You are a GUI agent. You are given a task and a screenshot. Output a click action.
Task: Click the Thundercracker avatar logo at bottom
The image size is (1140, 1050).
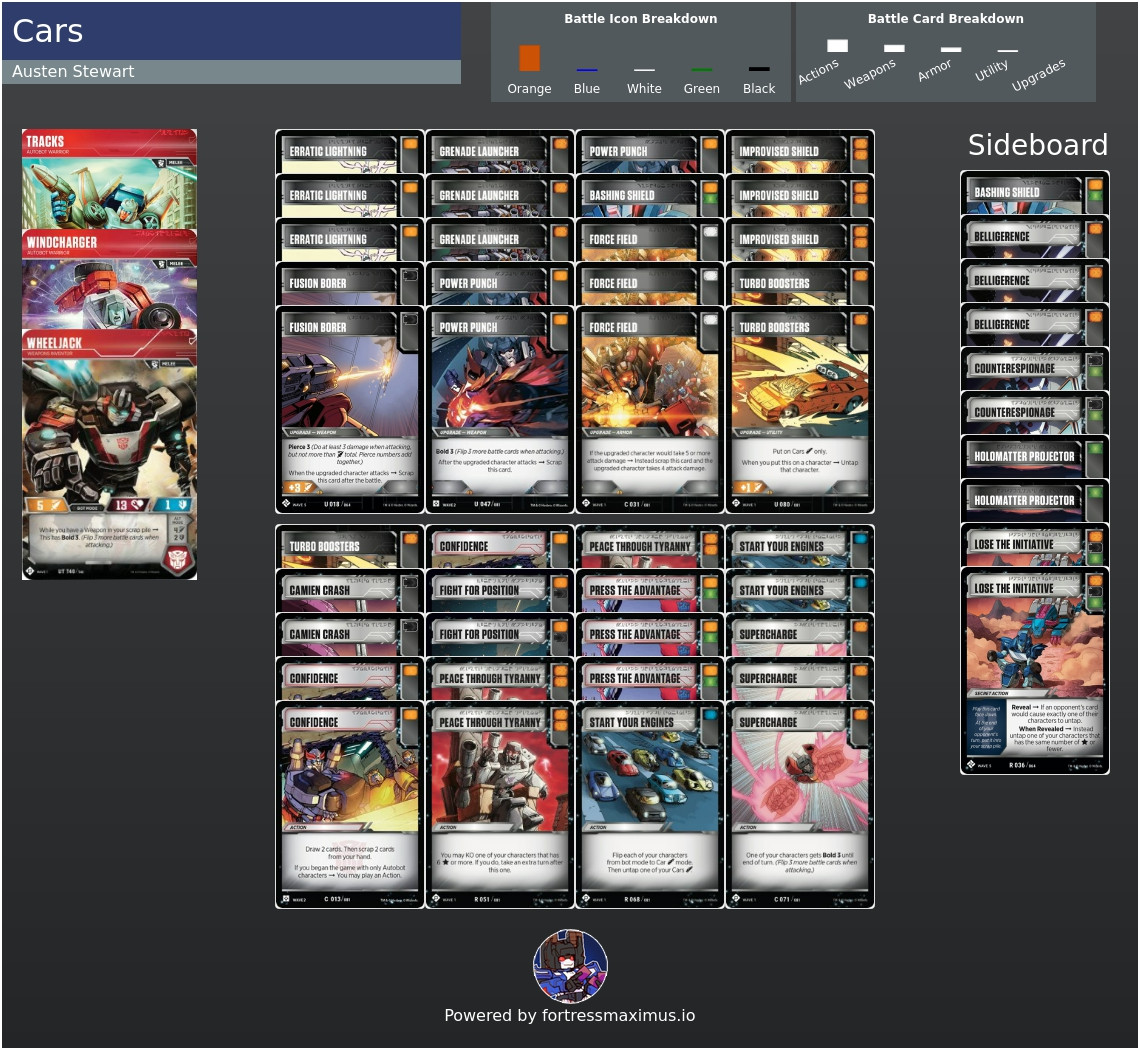point(571,966)
